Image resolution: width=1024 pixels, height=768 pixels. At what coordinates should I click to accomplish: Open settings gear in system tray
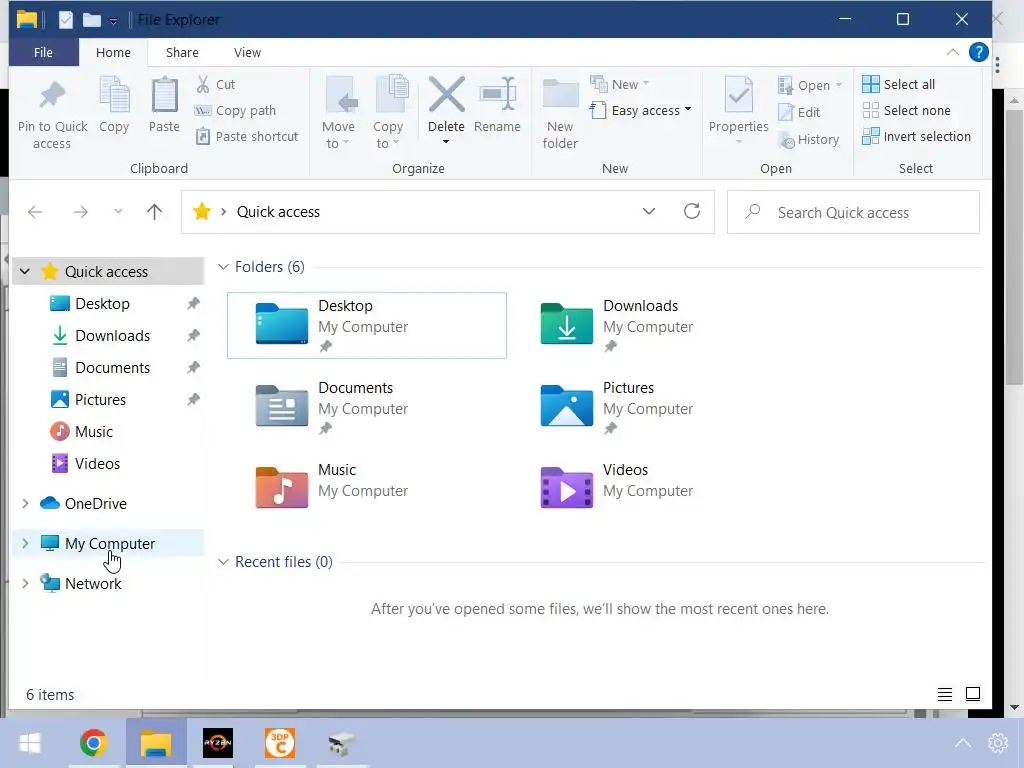(998, 743)
